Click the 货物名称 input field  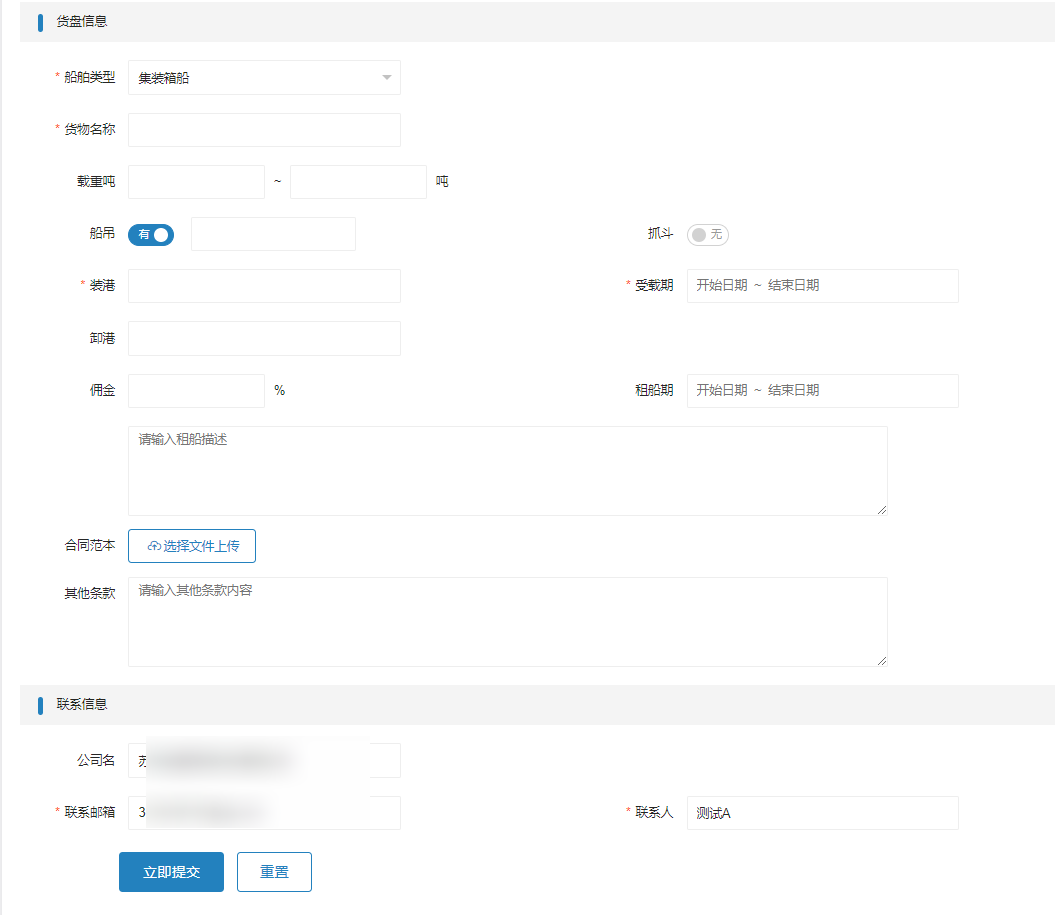tap(264, 130)
